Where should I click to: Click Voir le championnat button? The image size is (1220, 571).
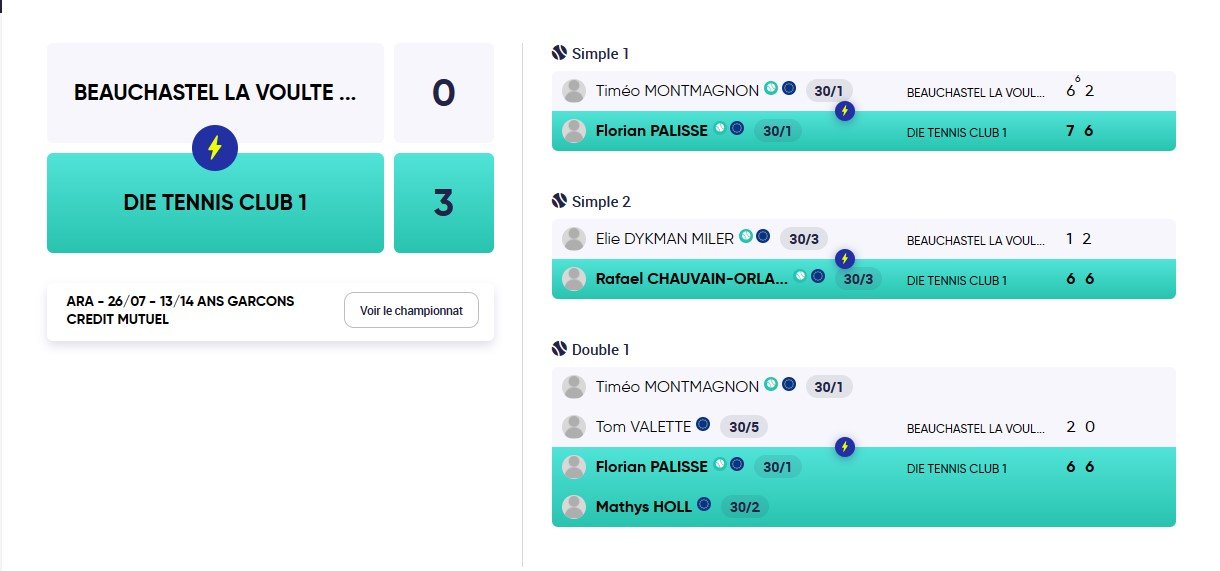411,310
